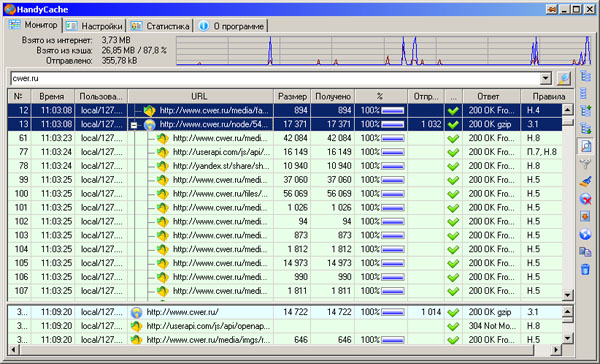
Task: Click the funnel filter icon
Action: 585,164
